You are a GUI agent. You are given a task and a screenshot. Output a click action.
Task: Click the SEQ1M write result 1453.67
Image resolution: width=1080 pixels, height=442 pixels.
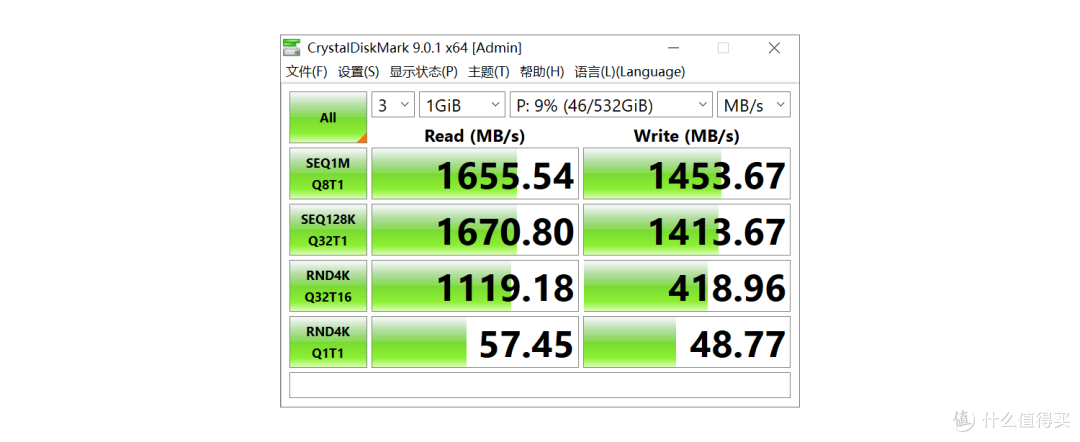click(x=687, y=173)
